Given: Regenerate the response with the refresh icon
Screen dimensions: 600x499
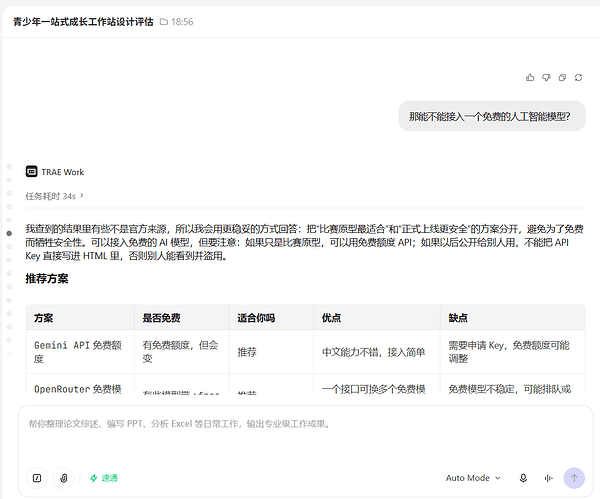Looking at the screenshot, I should click(x=578, y=78).
